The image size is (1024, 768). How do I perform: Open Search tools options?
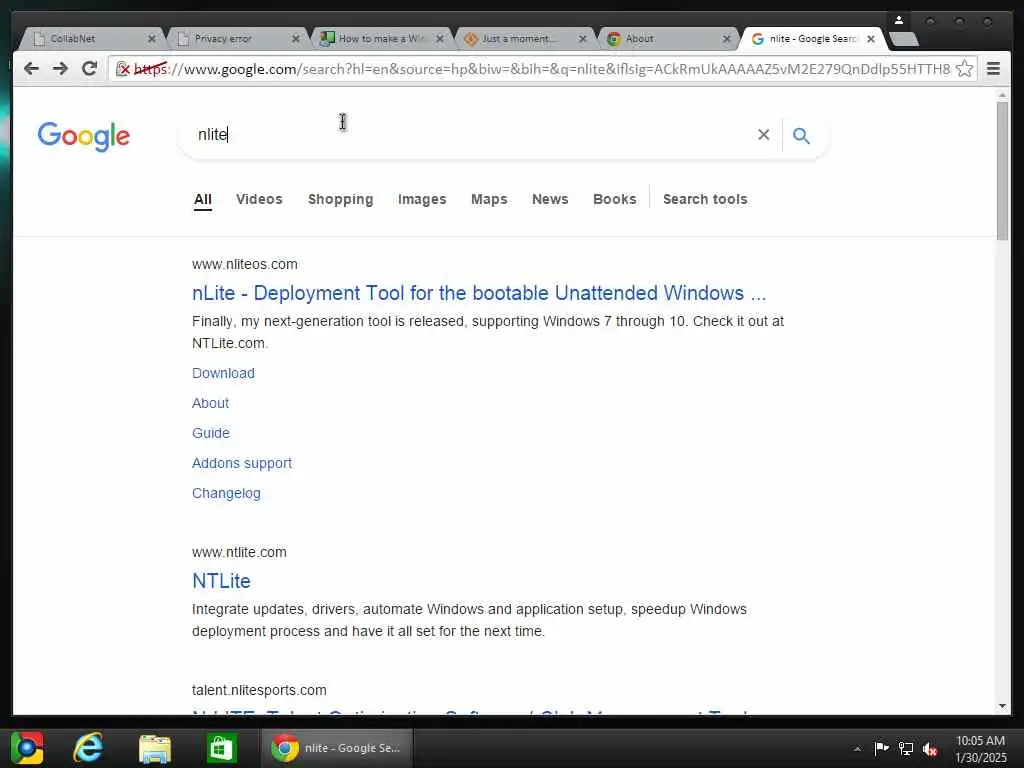tap(705, 199)
